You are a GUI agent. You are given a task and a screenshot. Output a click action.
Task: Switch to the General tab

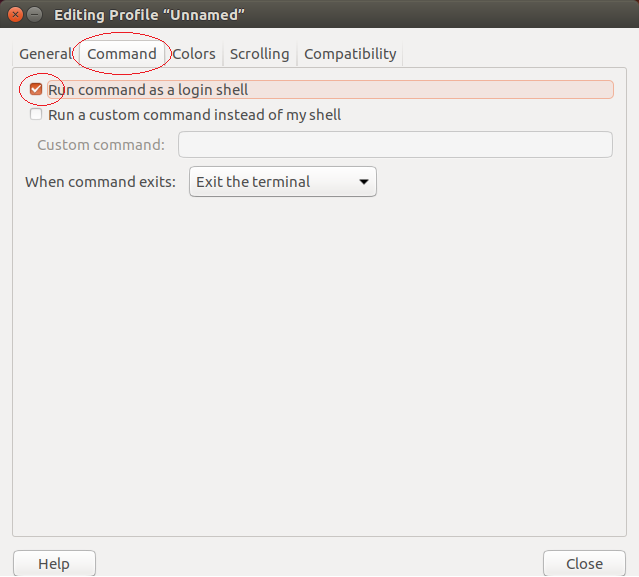pos(46,54)
